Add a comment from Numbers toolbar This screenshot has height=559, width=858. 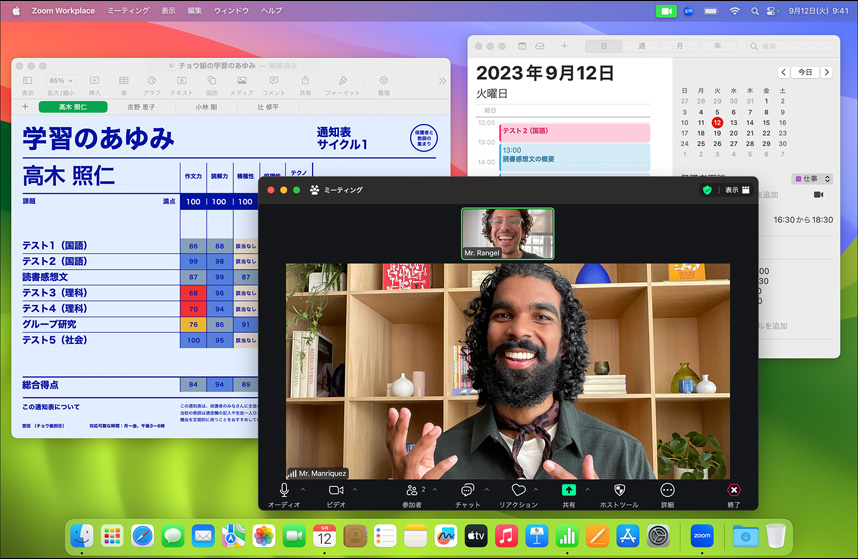point(274,80)
